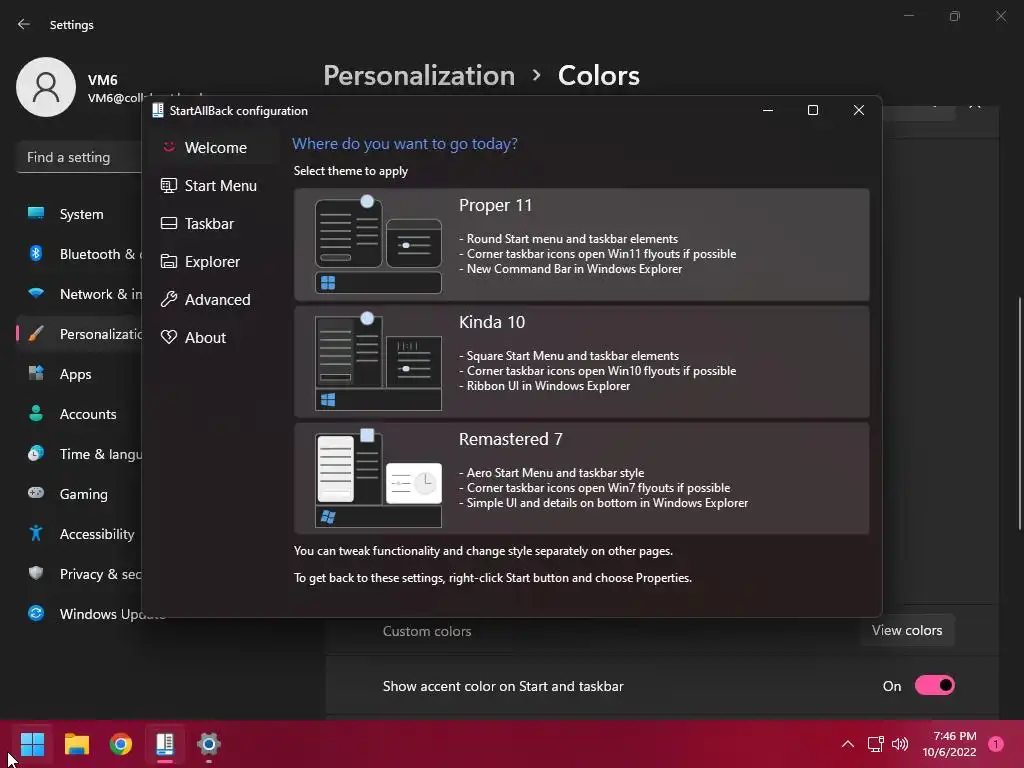
Task: Apply the Kinda 10 theme
Action: 581,361
